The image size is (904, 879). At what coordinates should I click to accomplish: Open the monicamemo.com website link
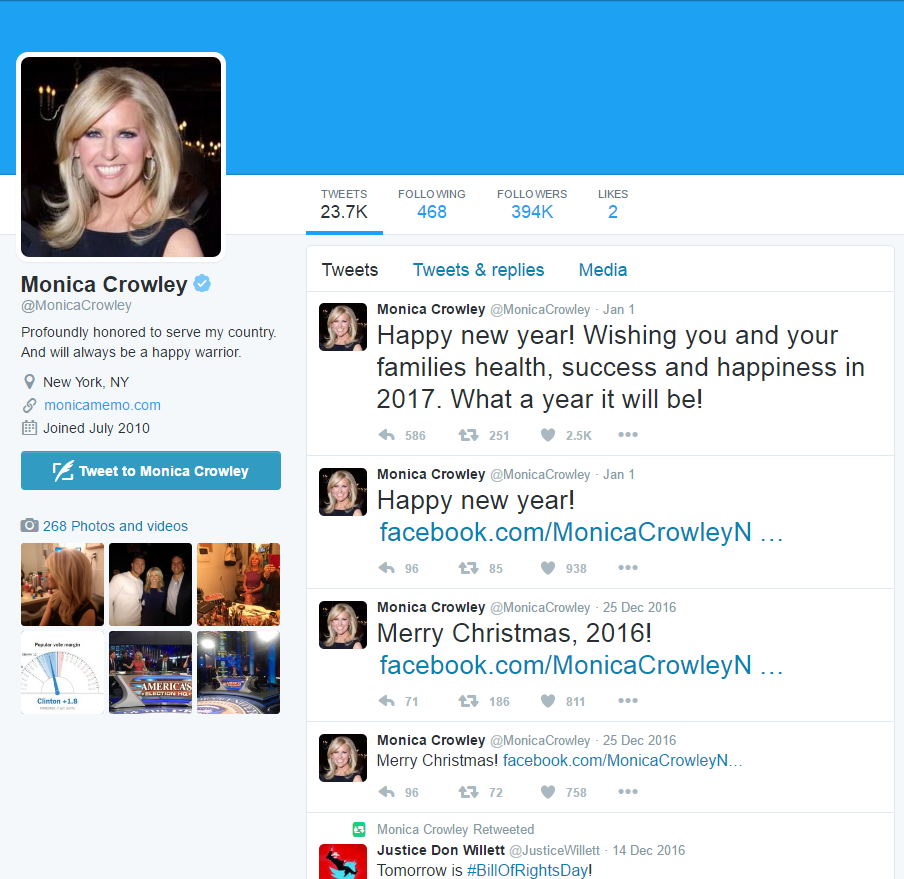click(102, 405)
